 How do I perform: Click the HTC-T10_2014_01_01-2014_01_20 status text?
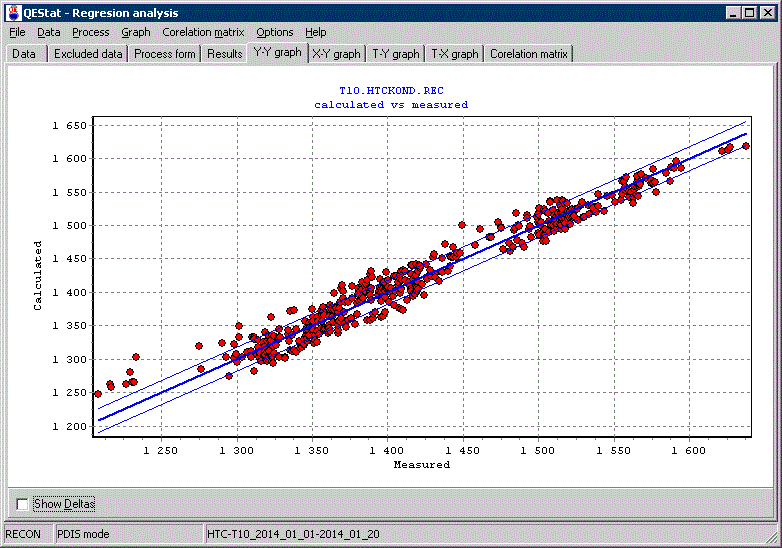(293, 534)
